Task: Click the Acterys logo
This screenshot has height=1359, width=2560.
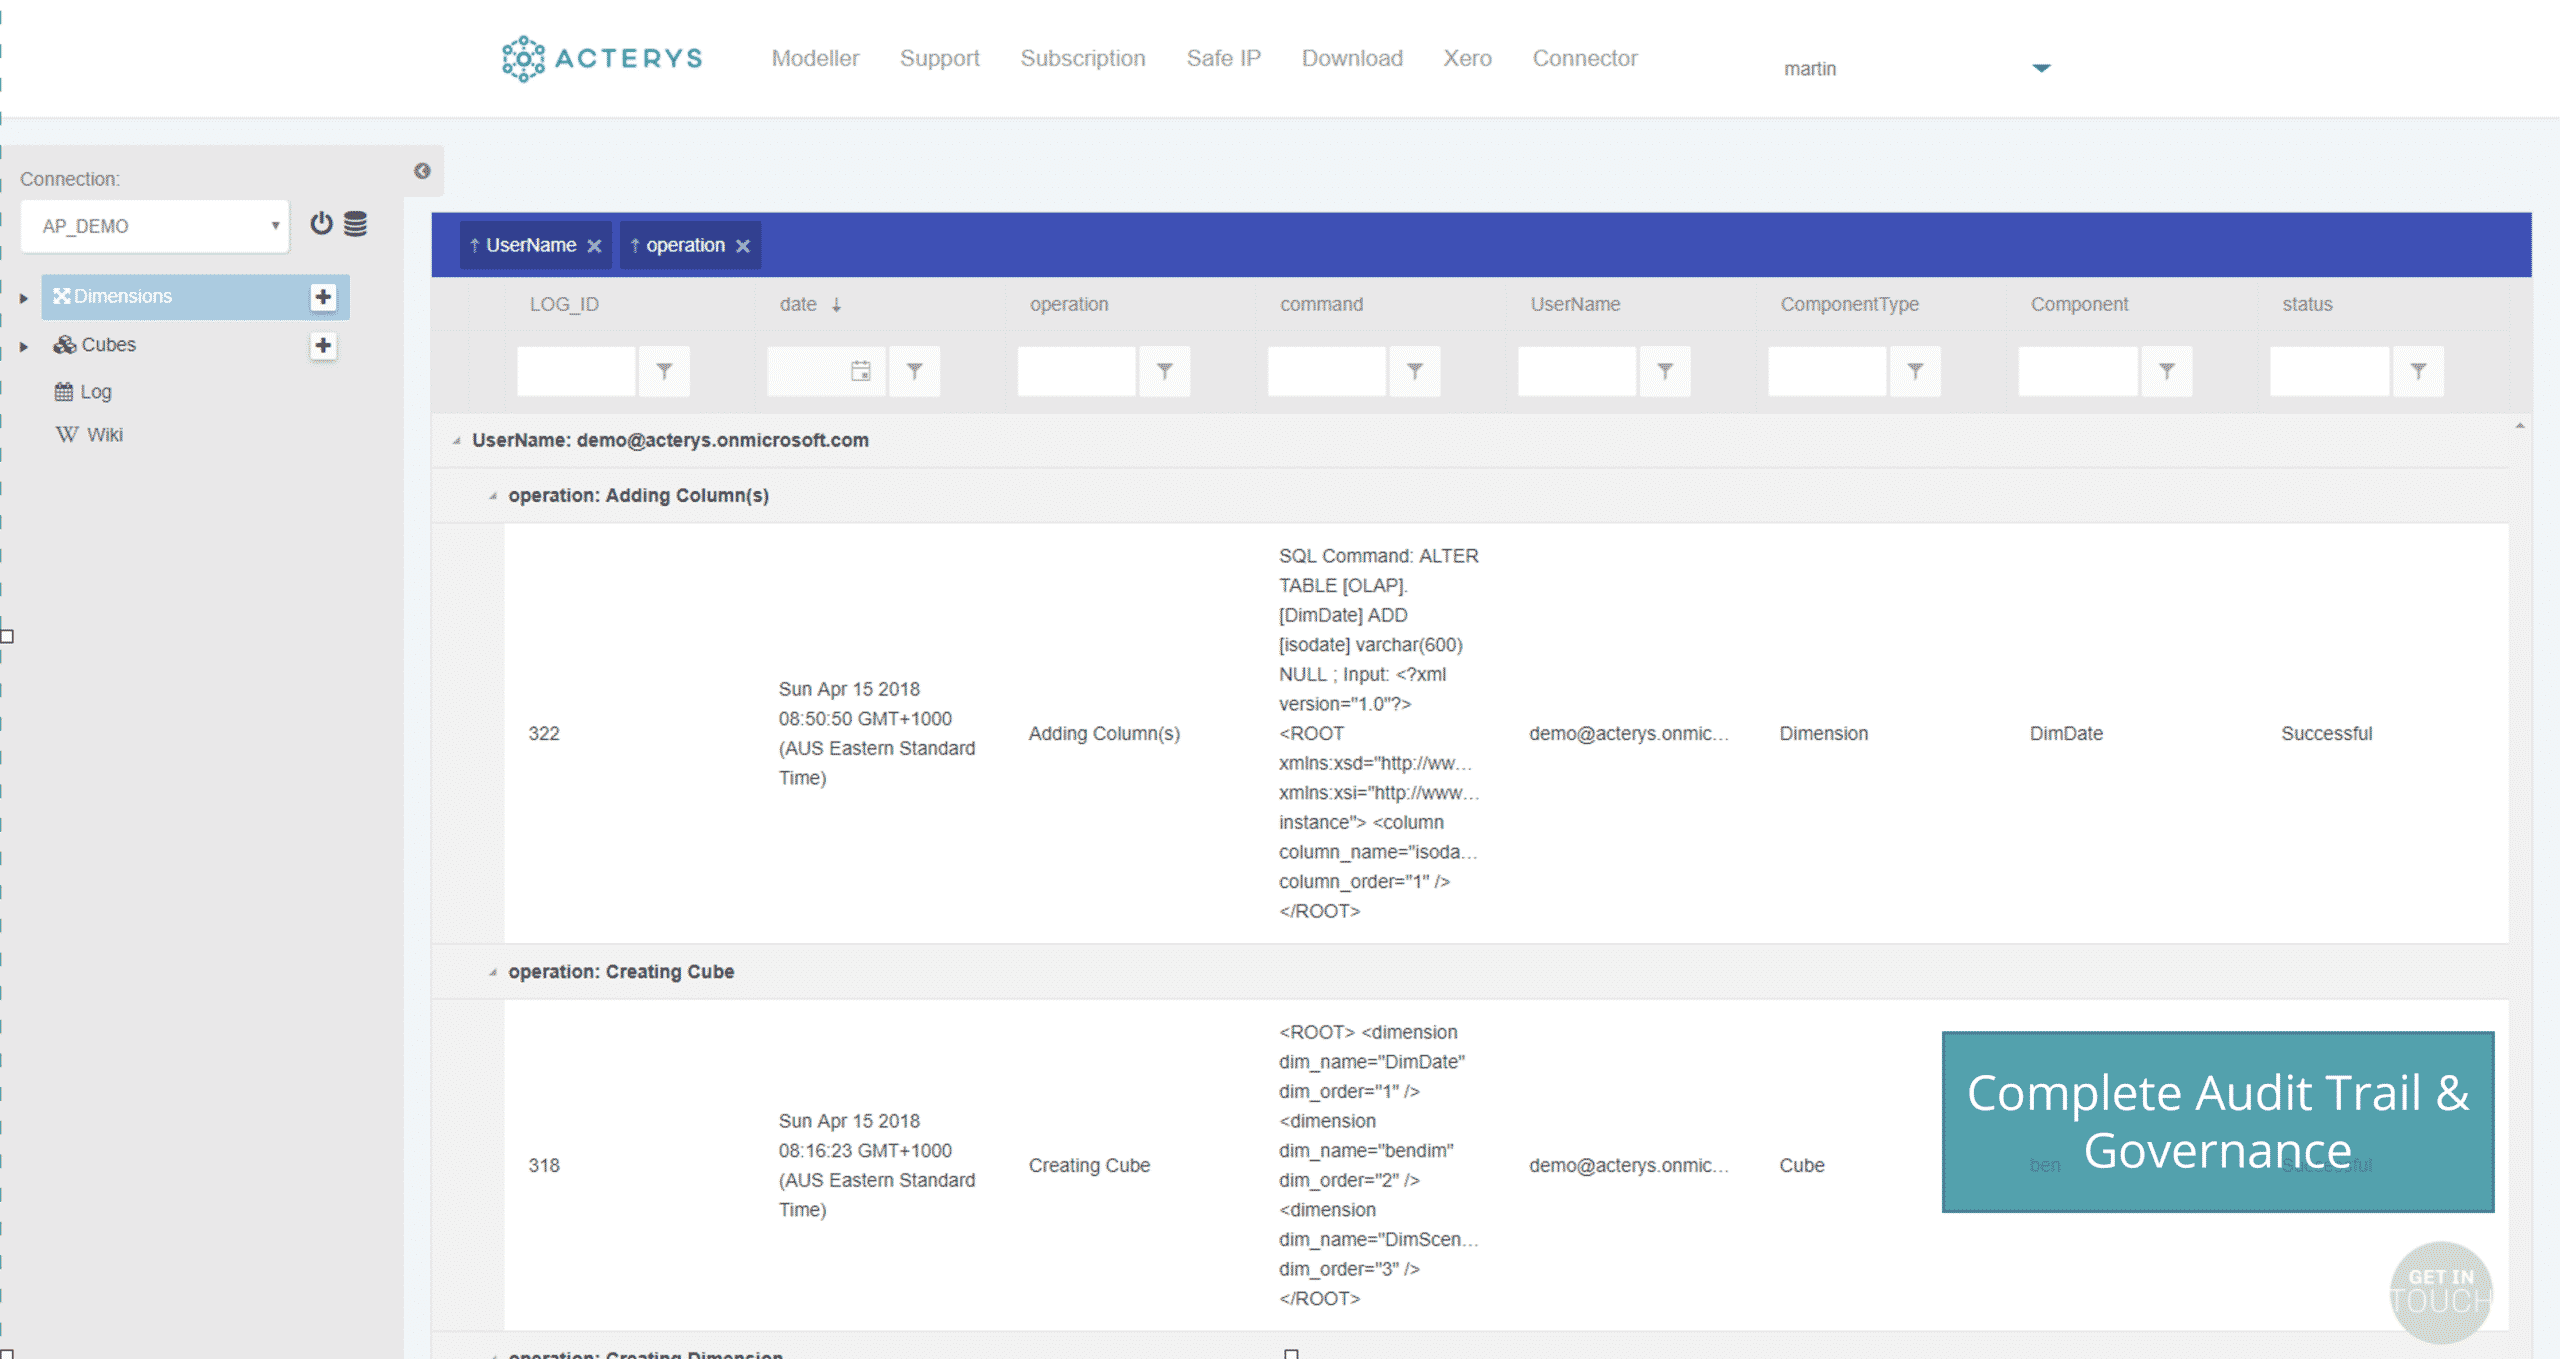Action: coord(602,58)
